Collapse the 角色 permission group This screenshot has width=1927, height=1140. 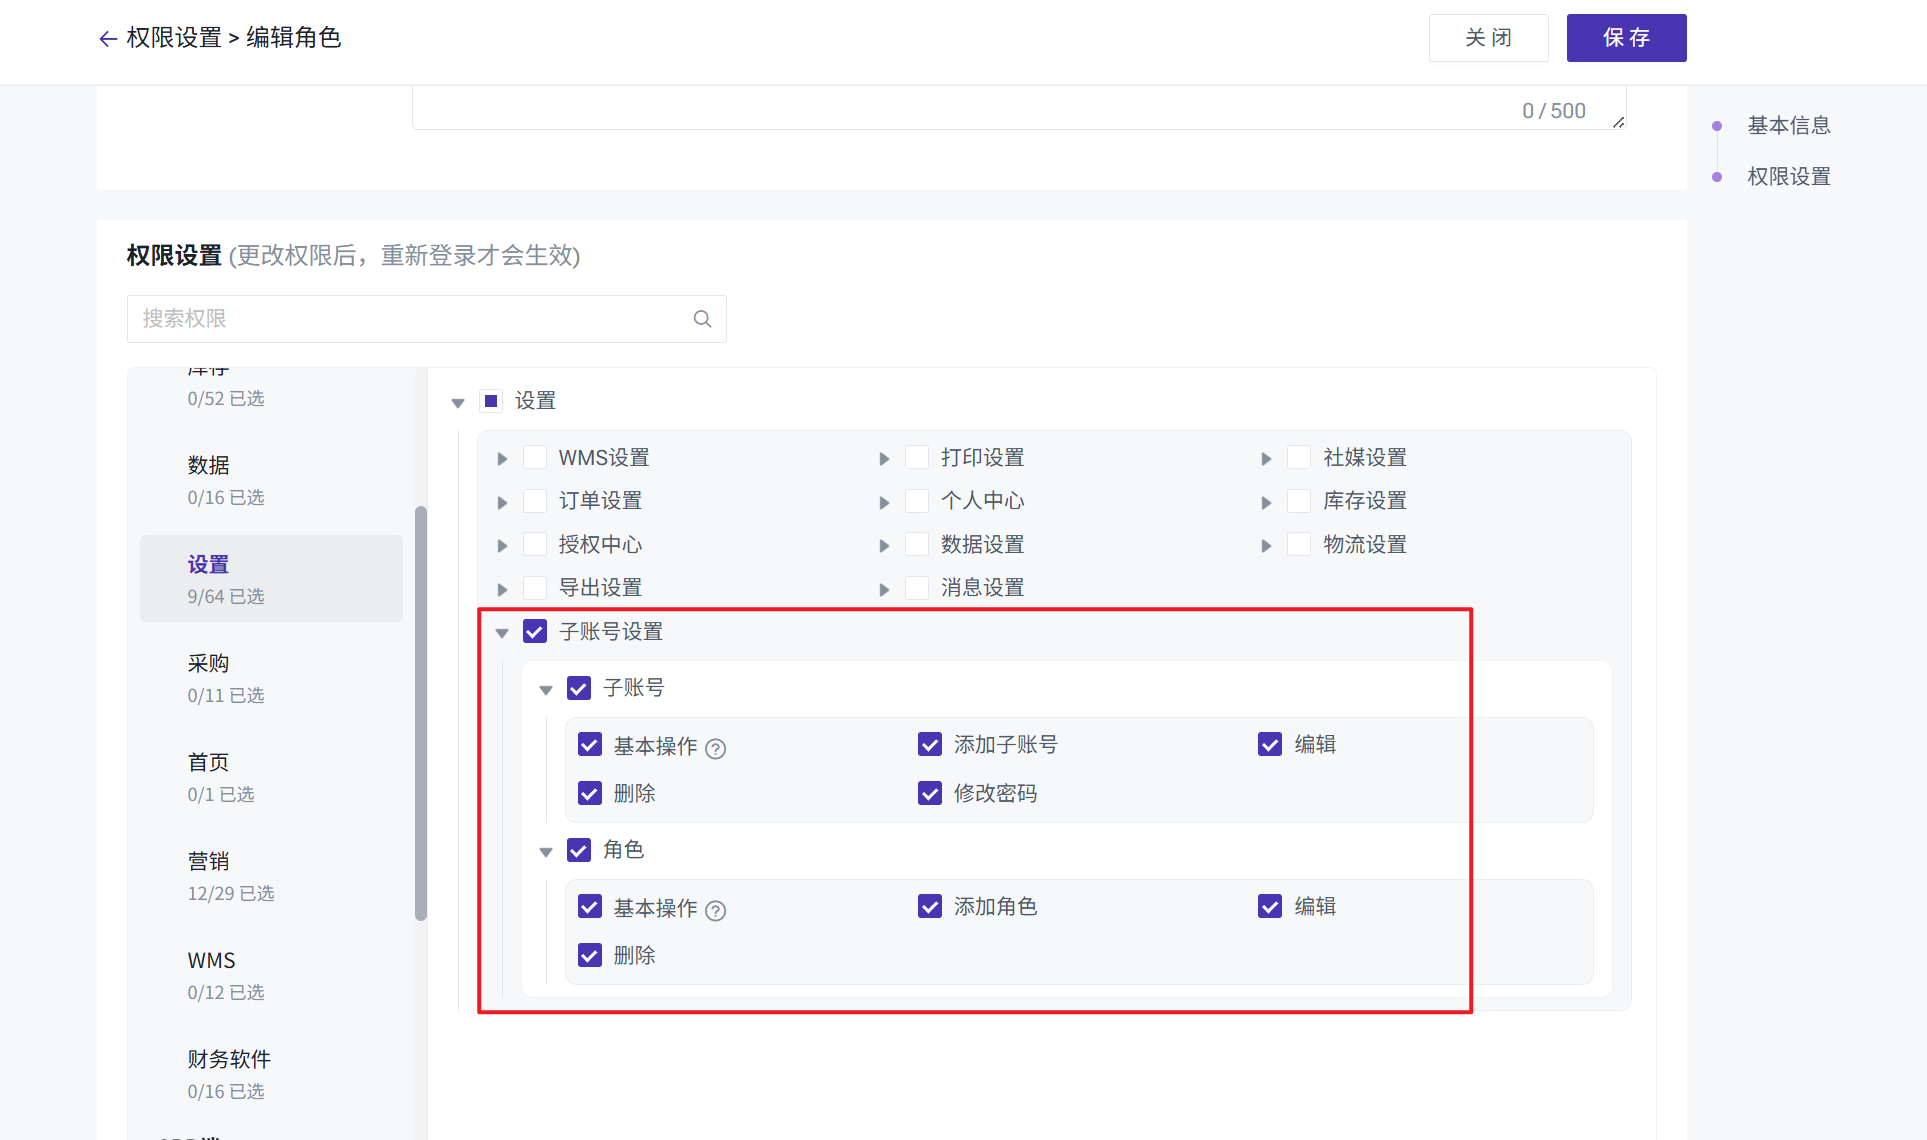click(x=546, y=851)
